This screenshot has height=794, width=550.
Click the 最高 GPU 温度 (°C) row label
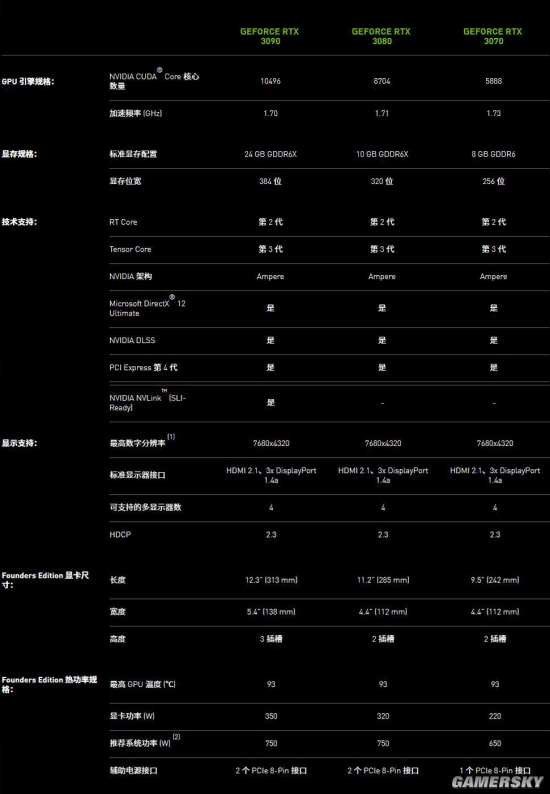pos(142,684)
